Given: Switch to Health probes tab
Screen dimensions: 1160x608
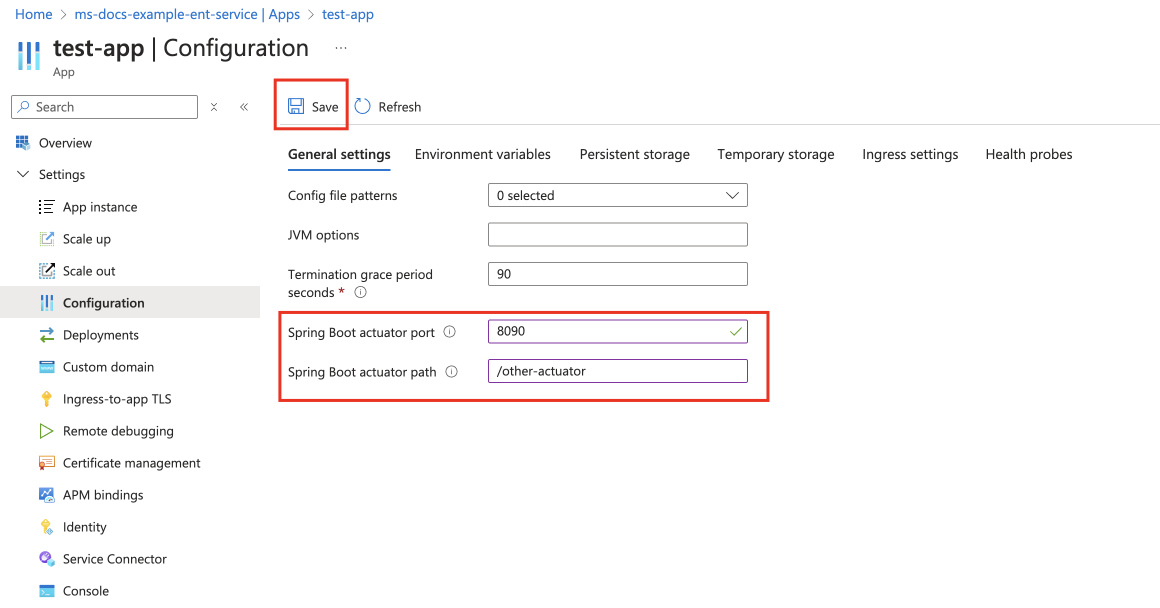Looking at the screenshot, I should pos(1028,155).
